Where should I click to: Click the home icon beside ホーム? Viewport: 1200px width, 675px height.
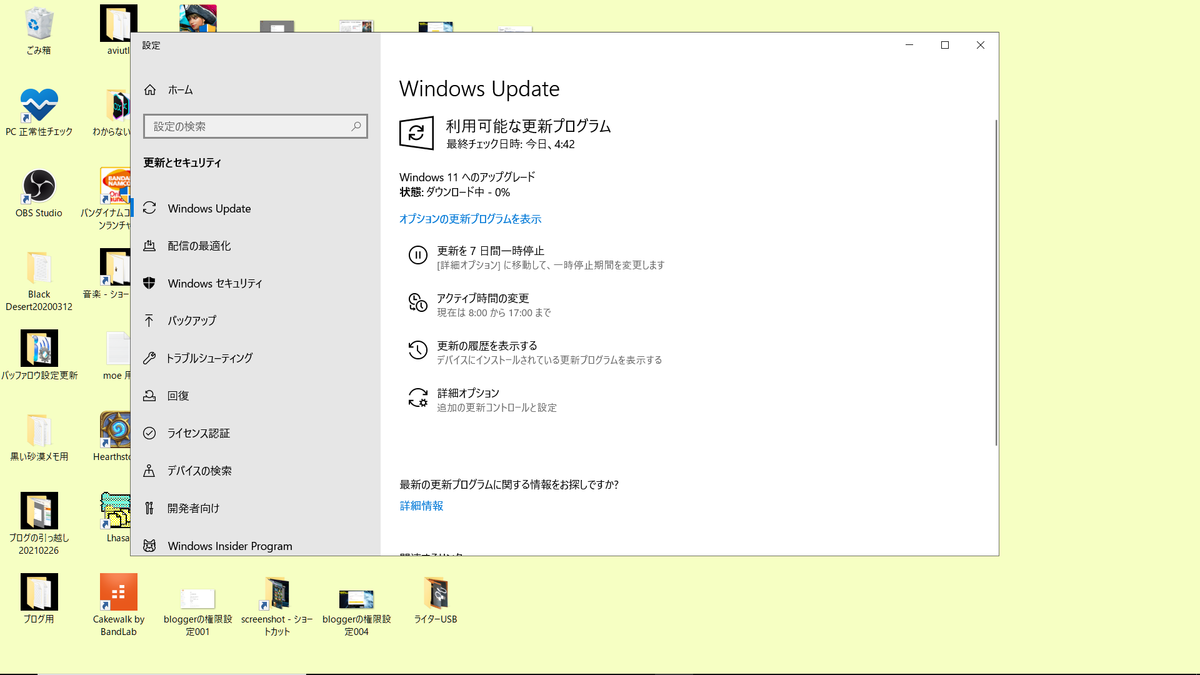click(x=150, y=90)
